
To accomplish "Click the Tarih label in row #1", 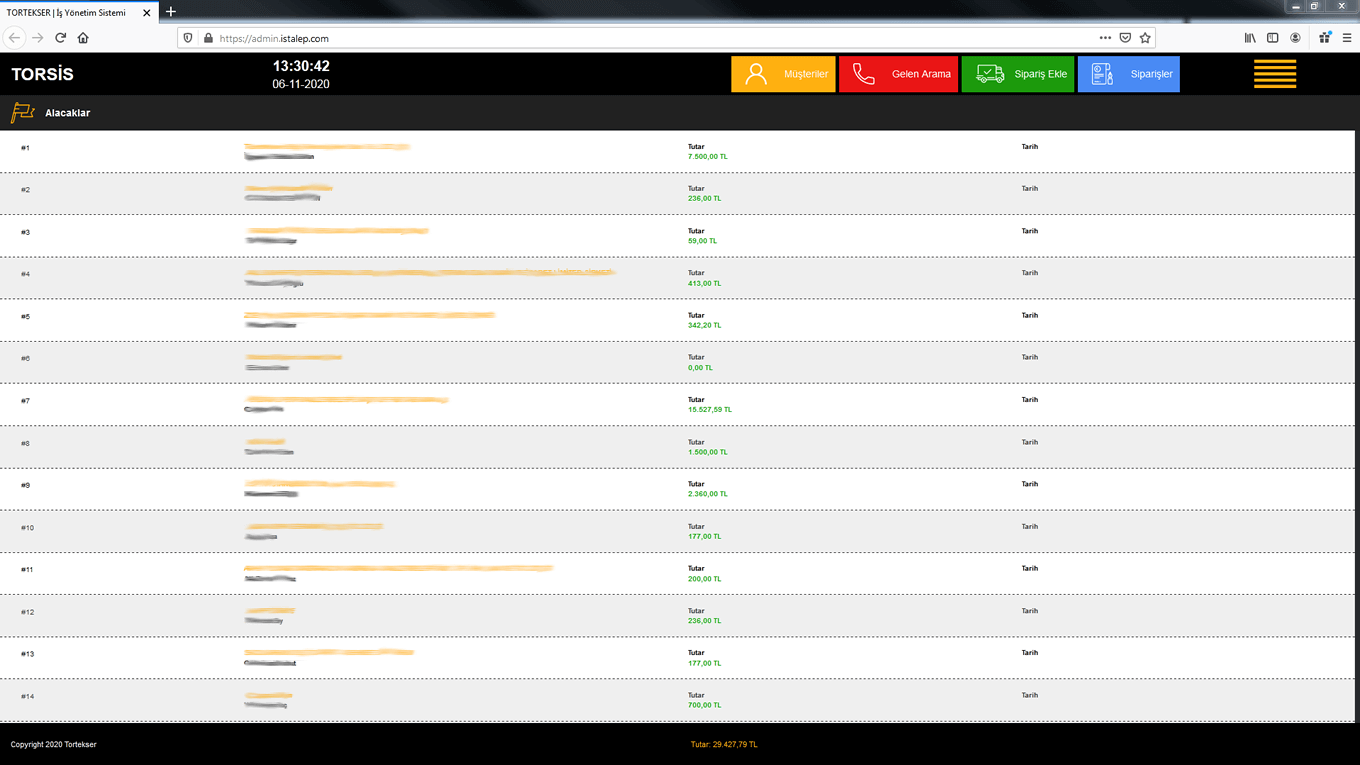I will point(1029,147).
